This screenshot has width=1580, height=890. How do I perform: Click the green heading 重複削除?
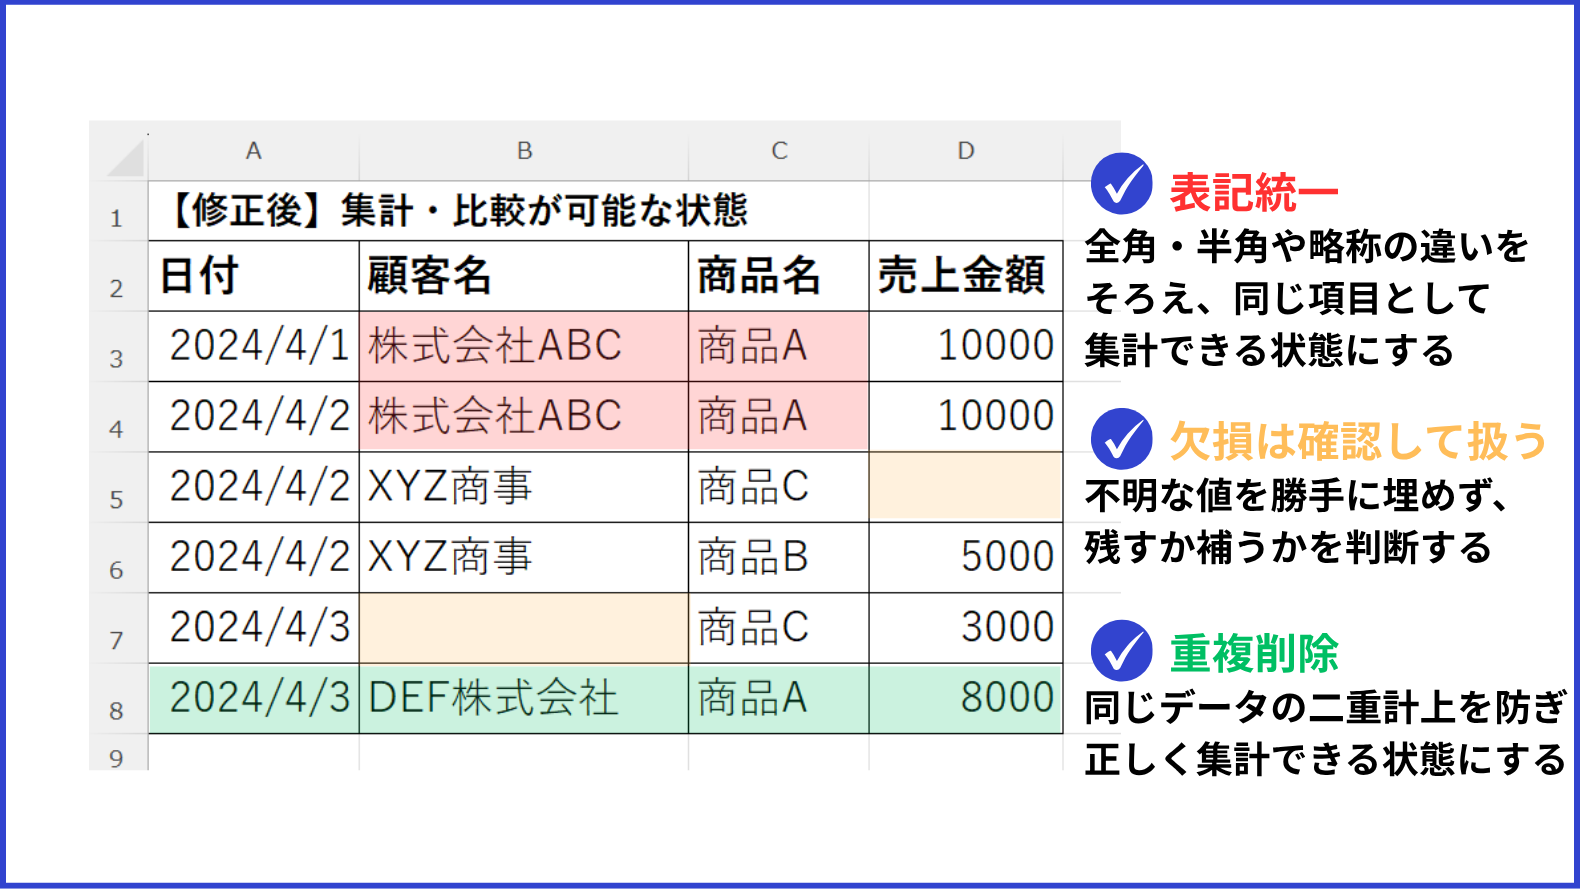point(1254,653)
